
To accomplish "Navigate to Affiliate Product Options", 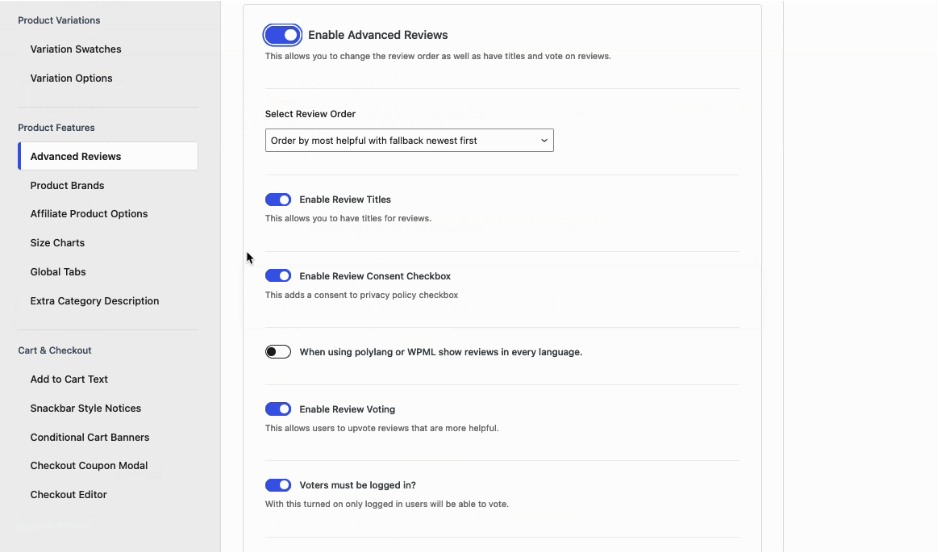I will click(89, 214).
